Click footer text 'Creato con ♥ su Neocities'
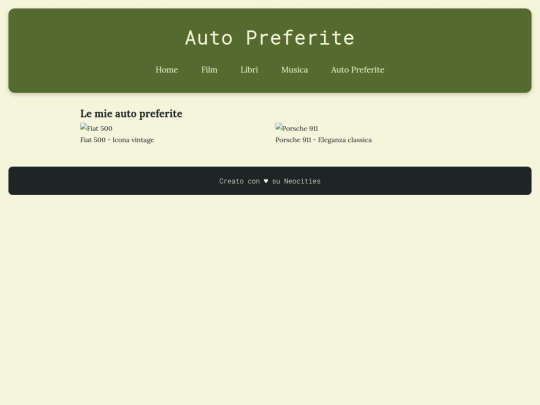The width and height of the screenshot is (540, 405). click(x=270, y=181)
